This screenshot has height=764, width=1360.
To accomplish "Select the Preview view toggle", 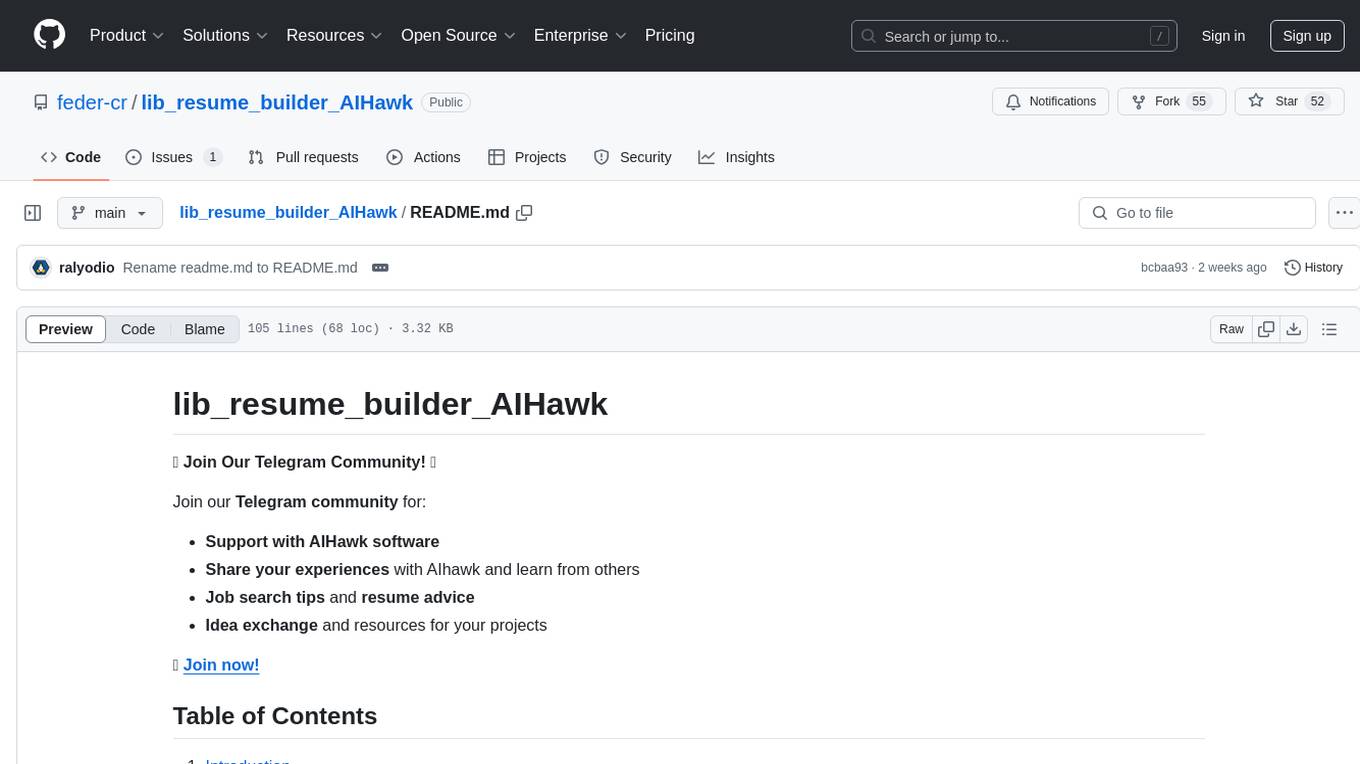I will [66, 329].
